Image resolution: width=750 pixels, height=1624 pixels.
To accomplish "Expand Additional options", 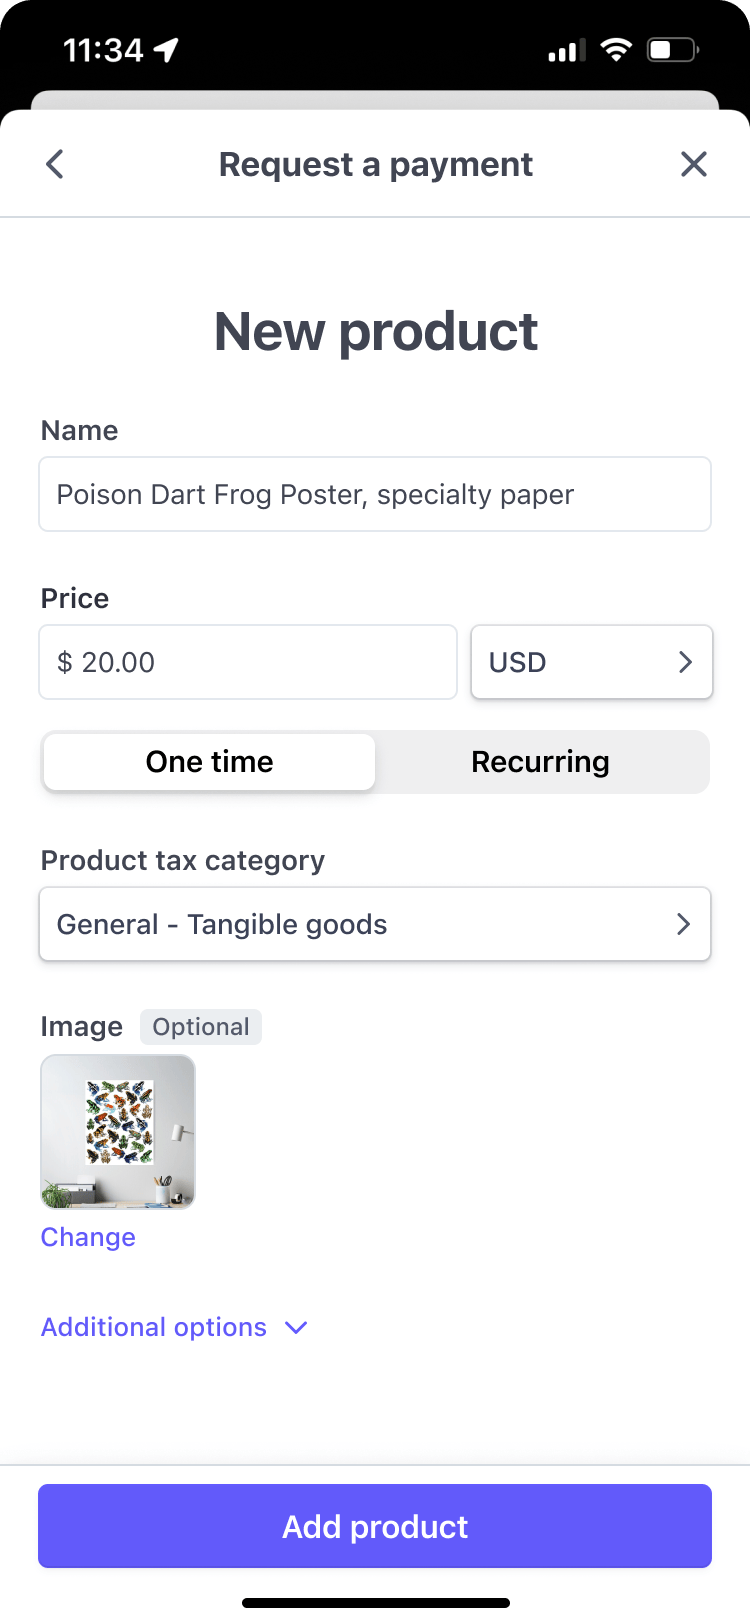I will tap(174, 1327).
